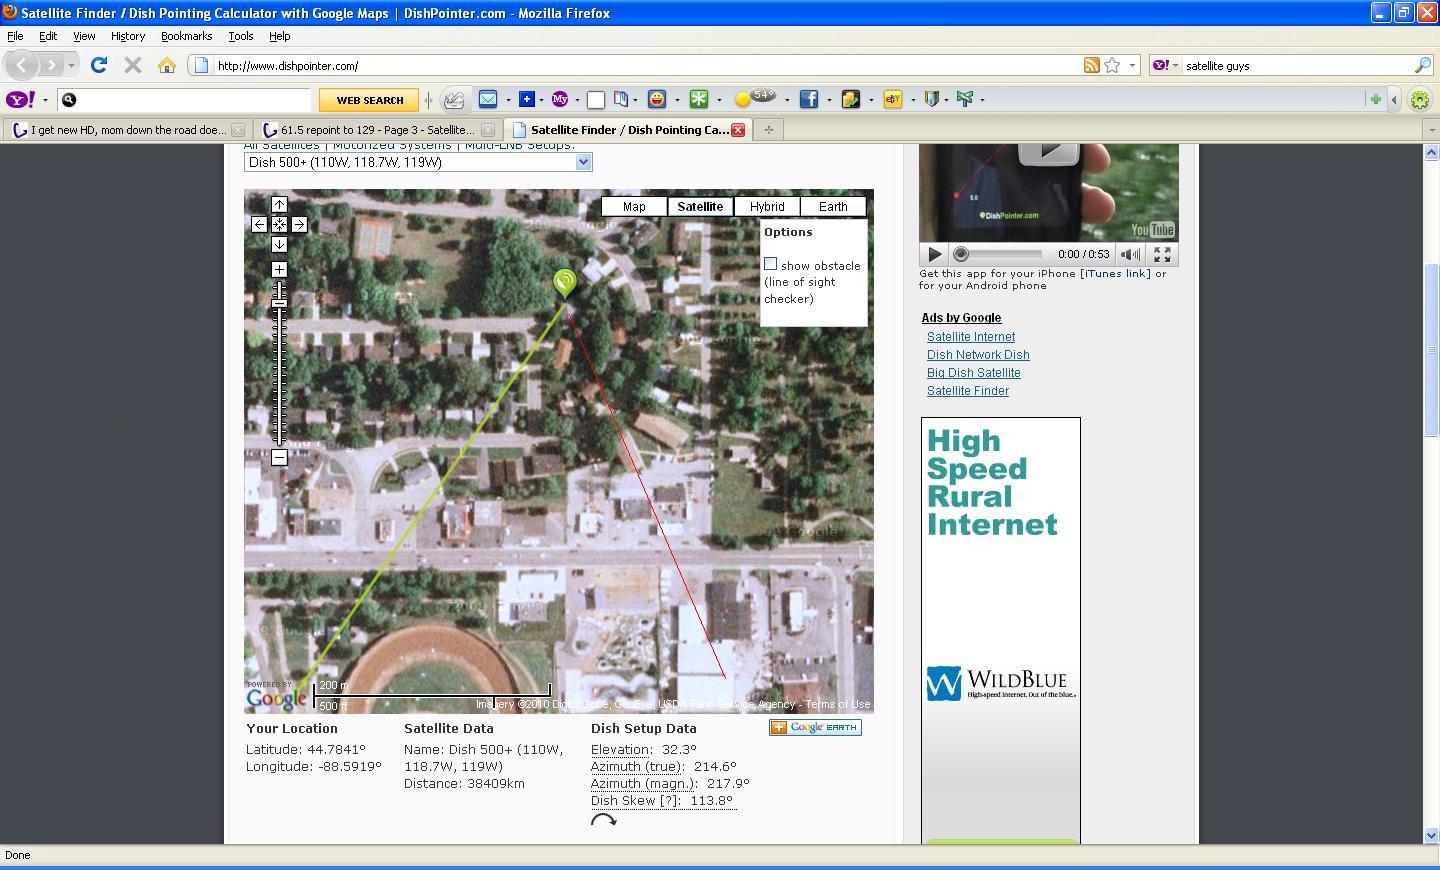Open Facebook toolbar dropdown arrow

tap(829, 100)
